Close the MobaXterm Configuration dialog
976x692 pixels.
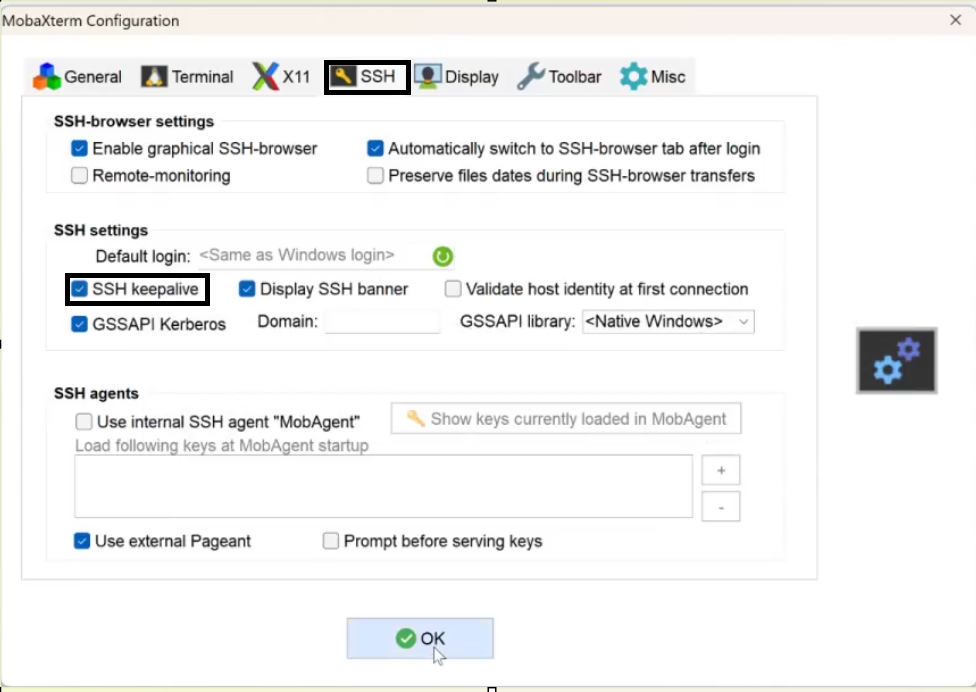956,20
